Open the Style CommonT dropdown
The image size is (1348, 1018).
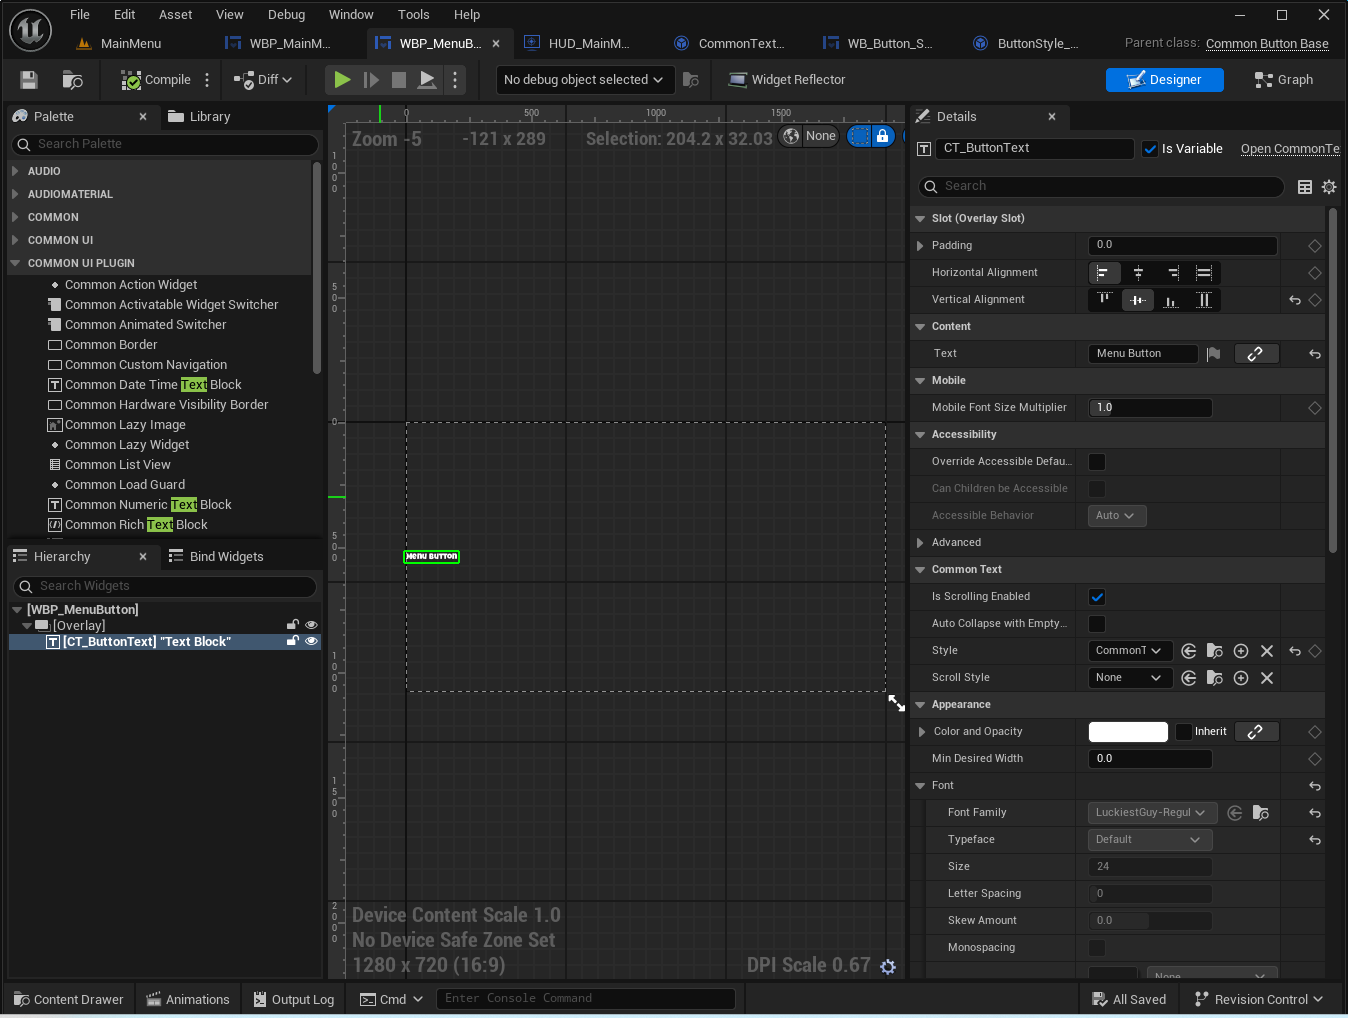tap(1130, 651)
